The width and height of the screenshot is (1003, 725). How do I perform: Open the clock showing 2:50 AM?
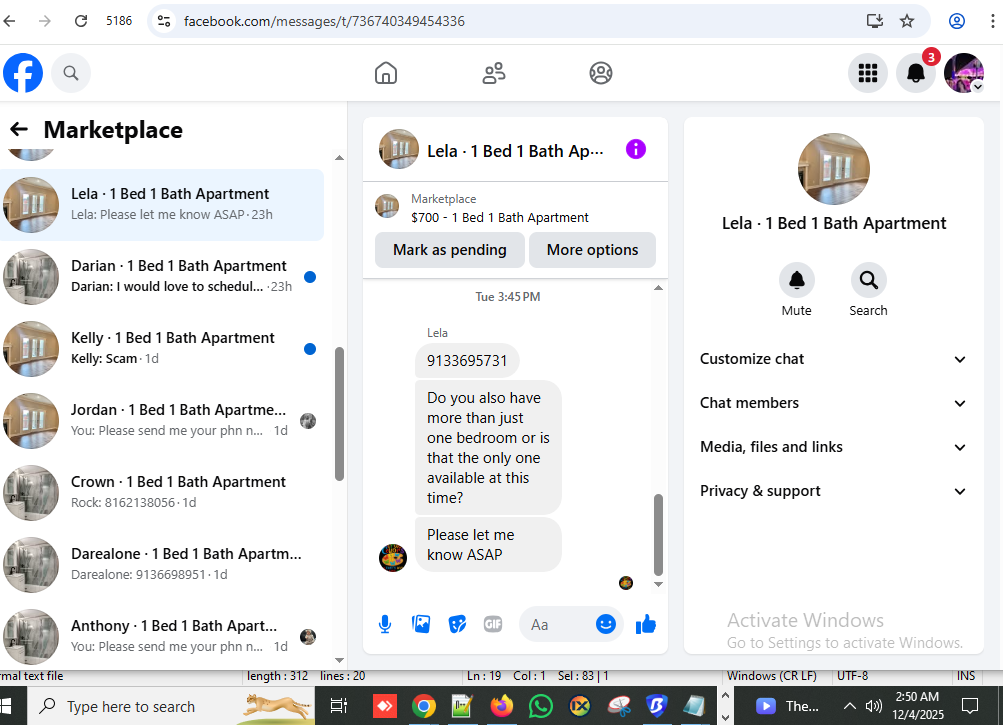pos(918,706)
